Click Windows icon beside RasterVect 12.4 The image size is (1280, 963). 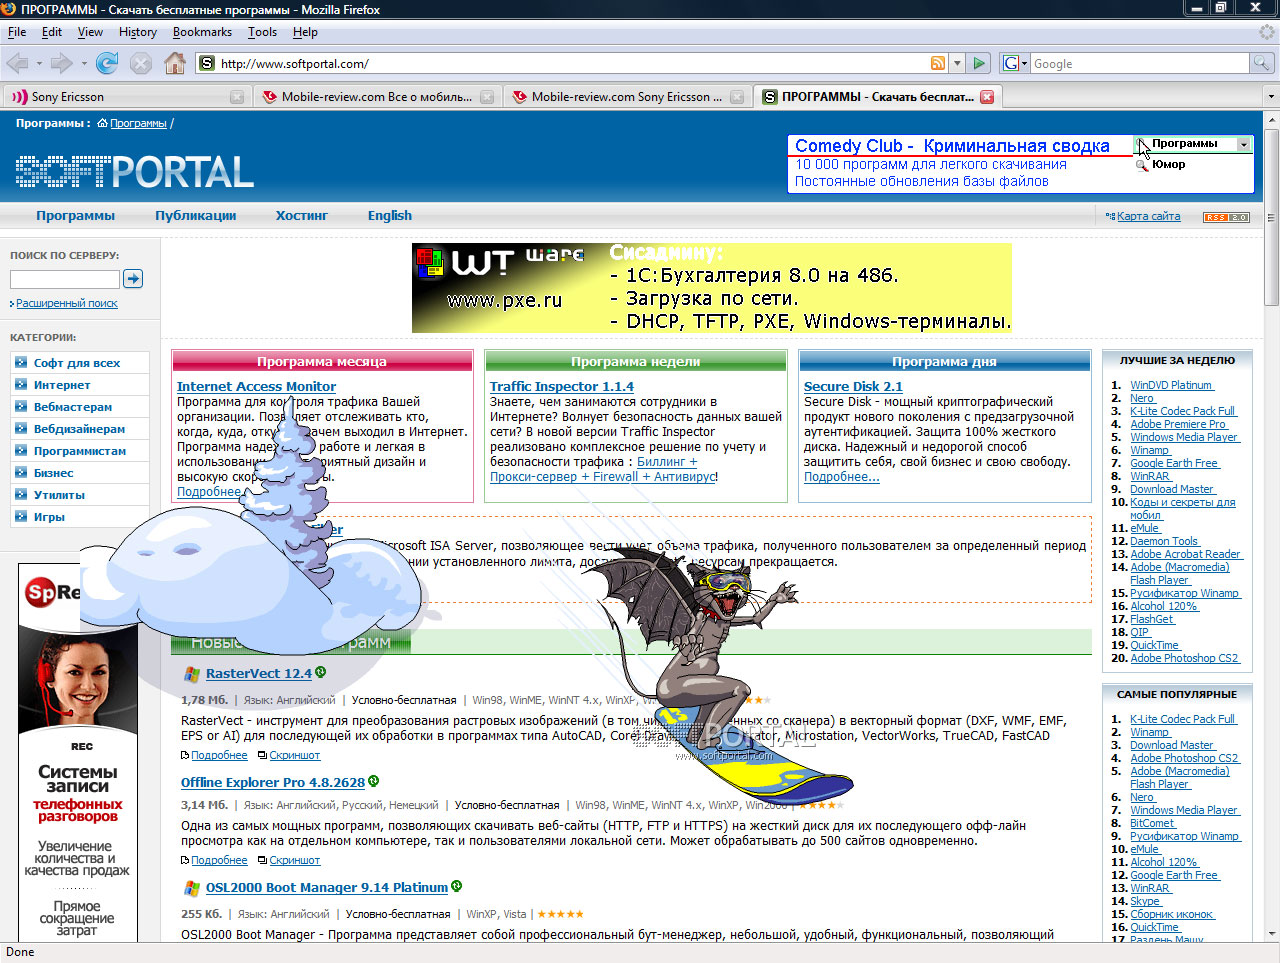[x=191, y=674]
